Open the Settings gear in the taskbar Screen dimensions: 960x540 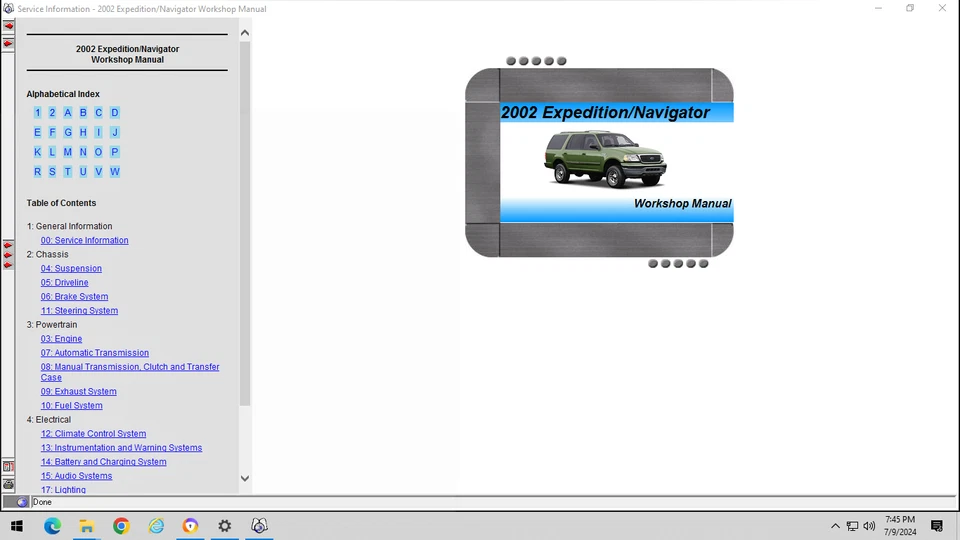point(225,526)
